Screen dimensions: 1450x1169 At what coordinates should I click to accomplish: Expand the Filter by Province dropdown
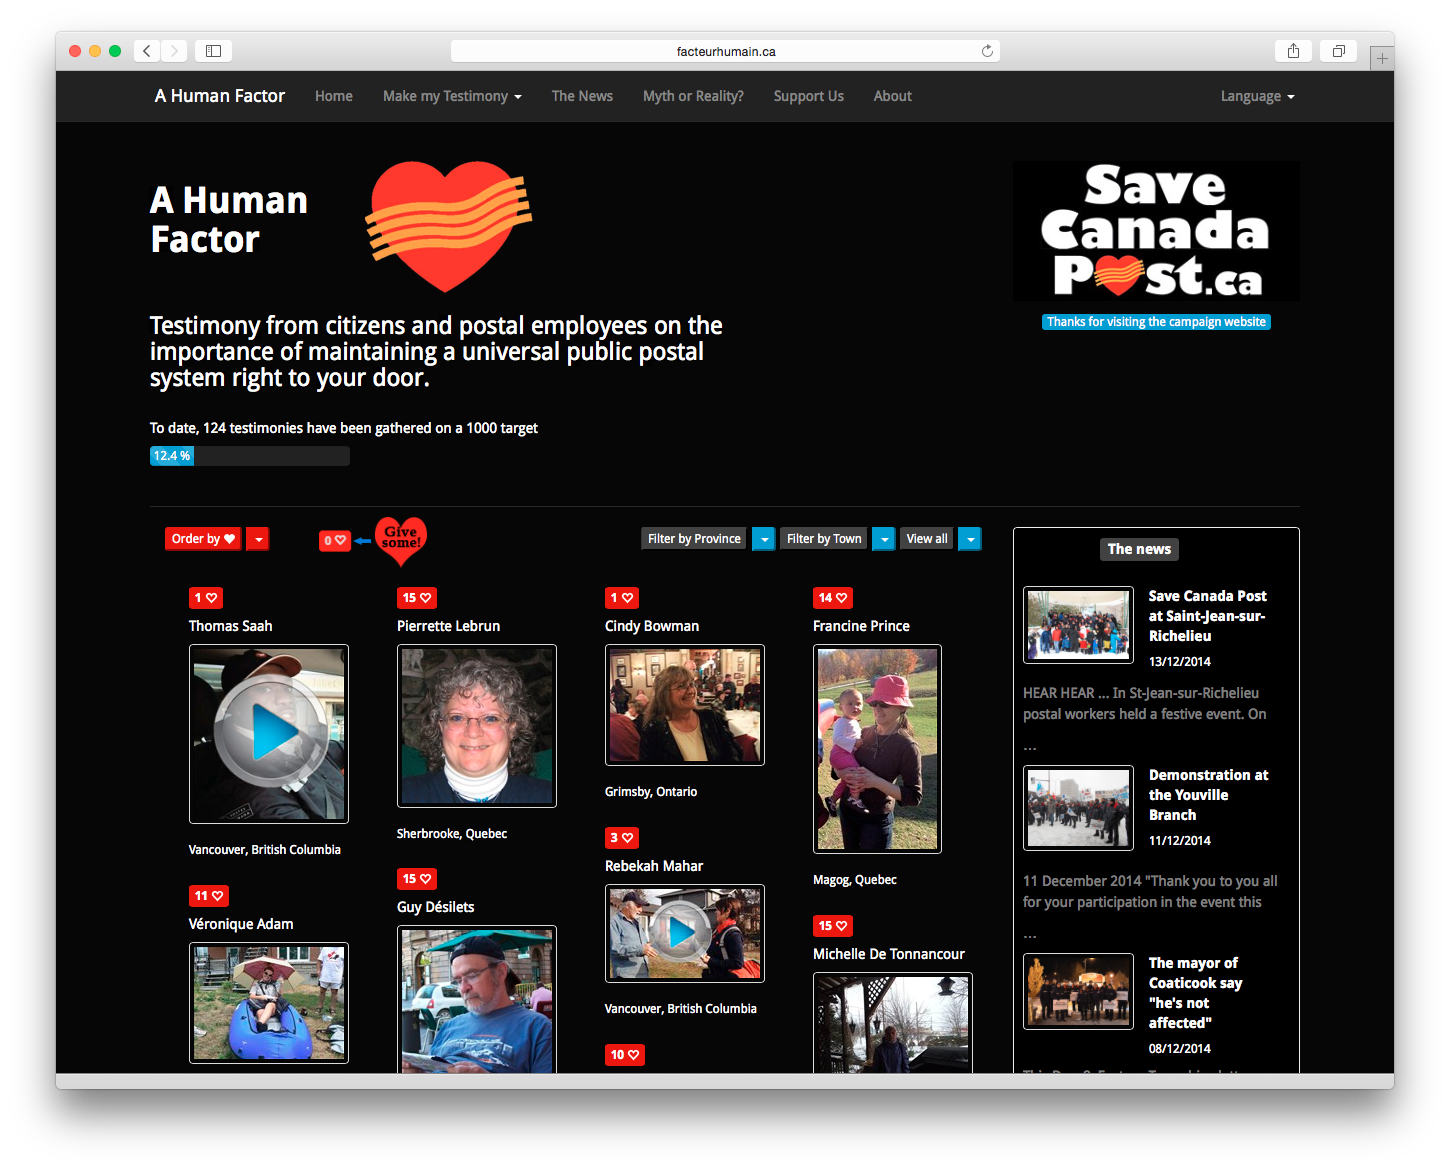pos(763,539)
